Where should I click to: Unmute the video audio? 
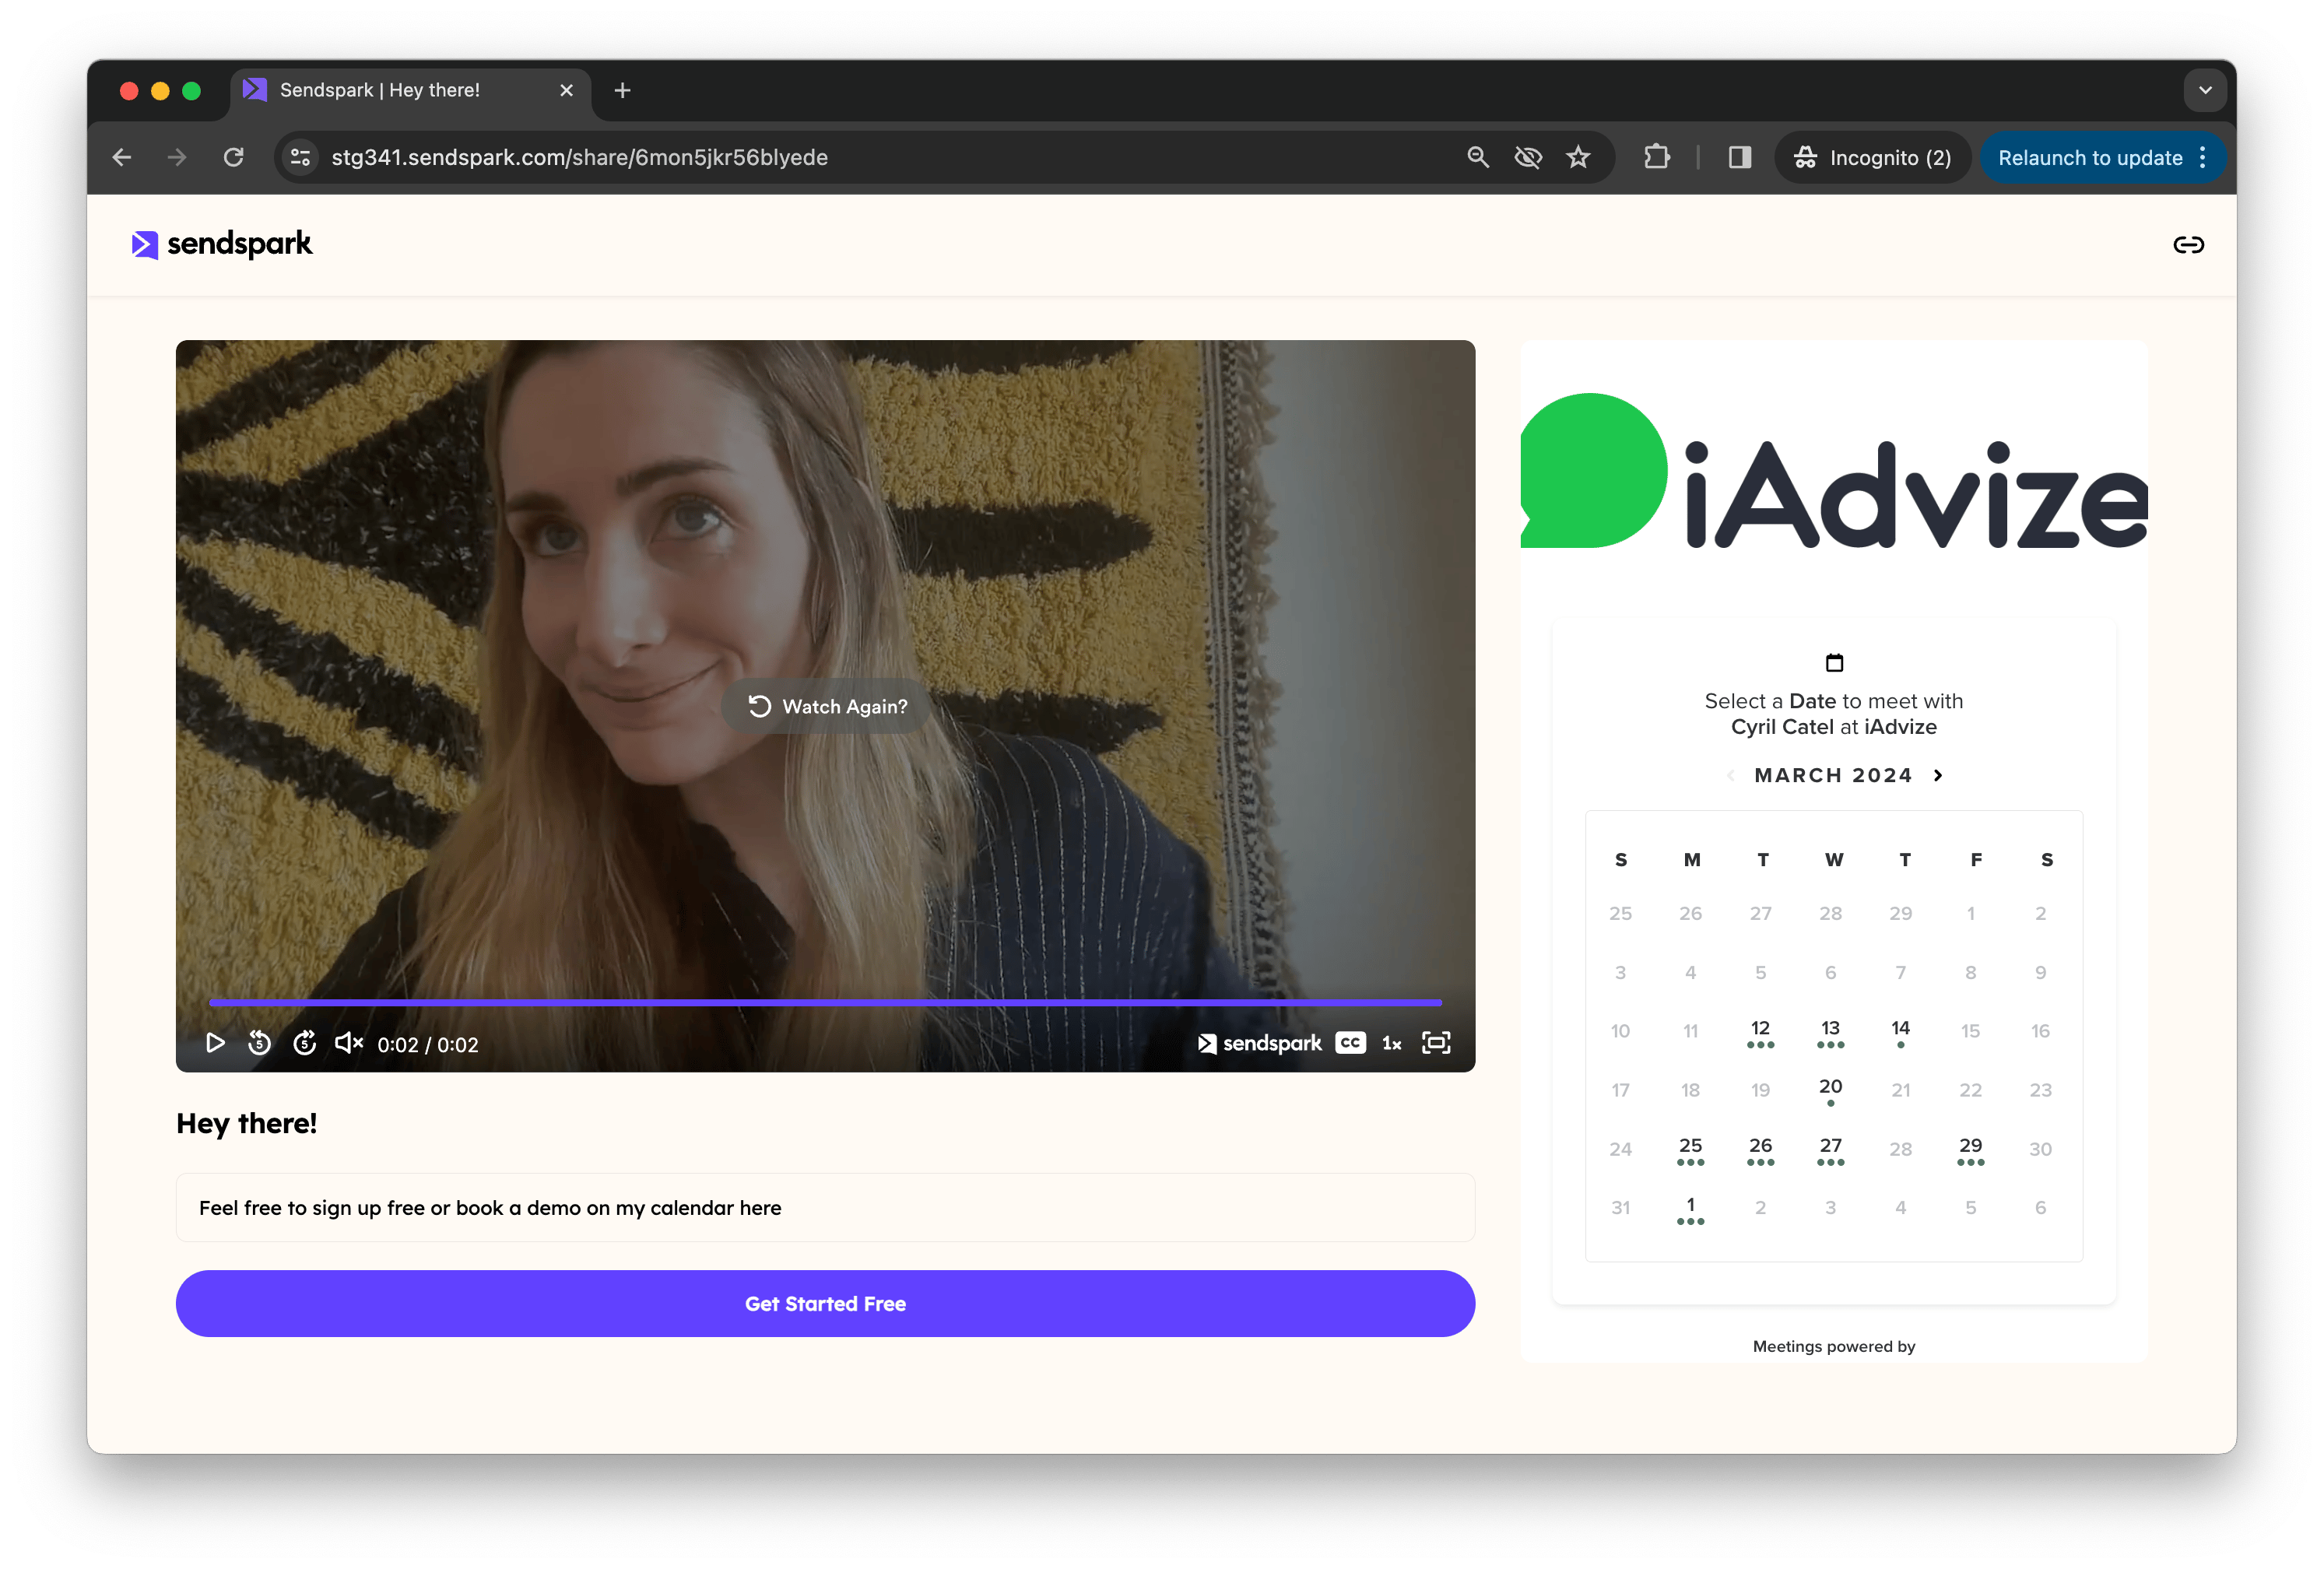click(348, 1043)
